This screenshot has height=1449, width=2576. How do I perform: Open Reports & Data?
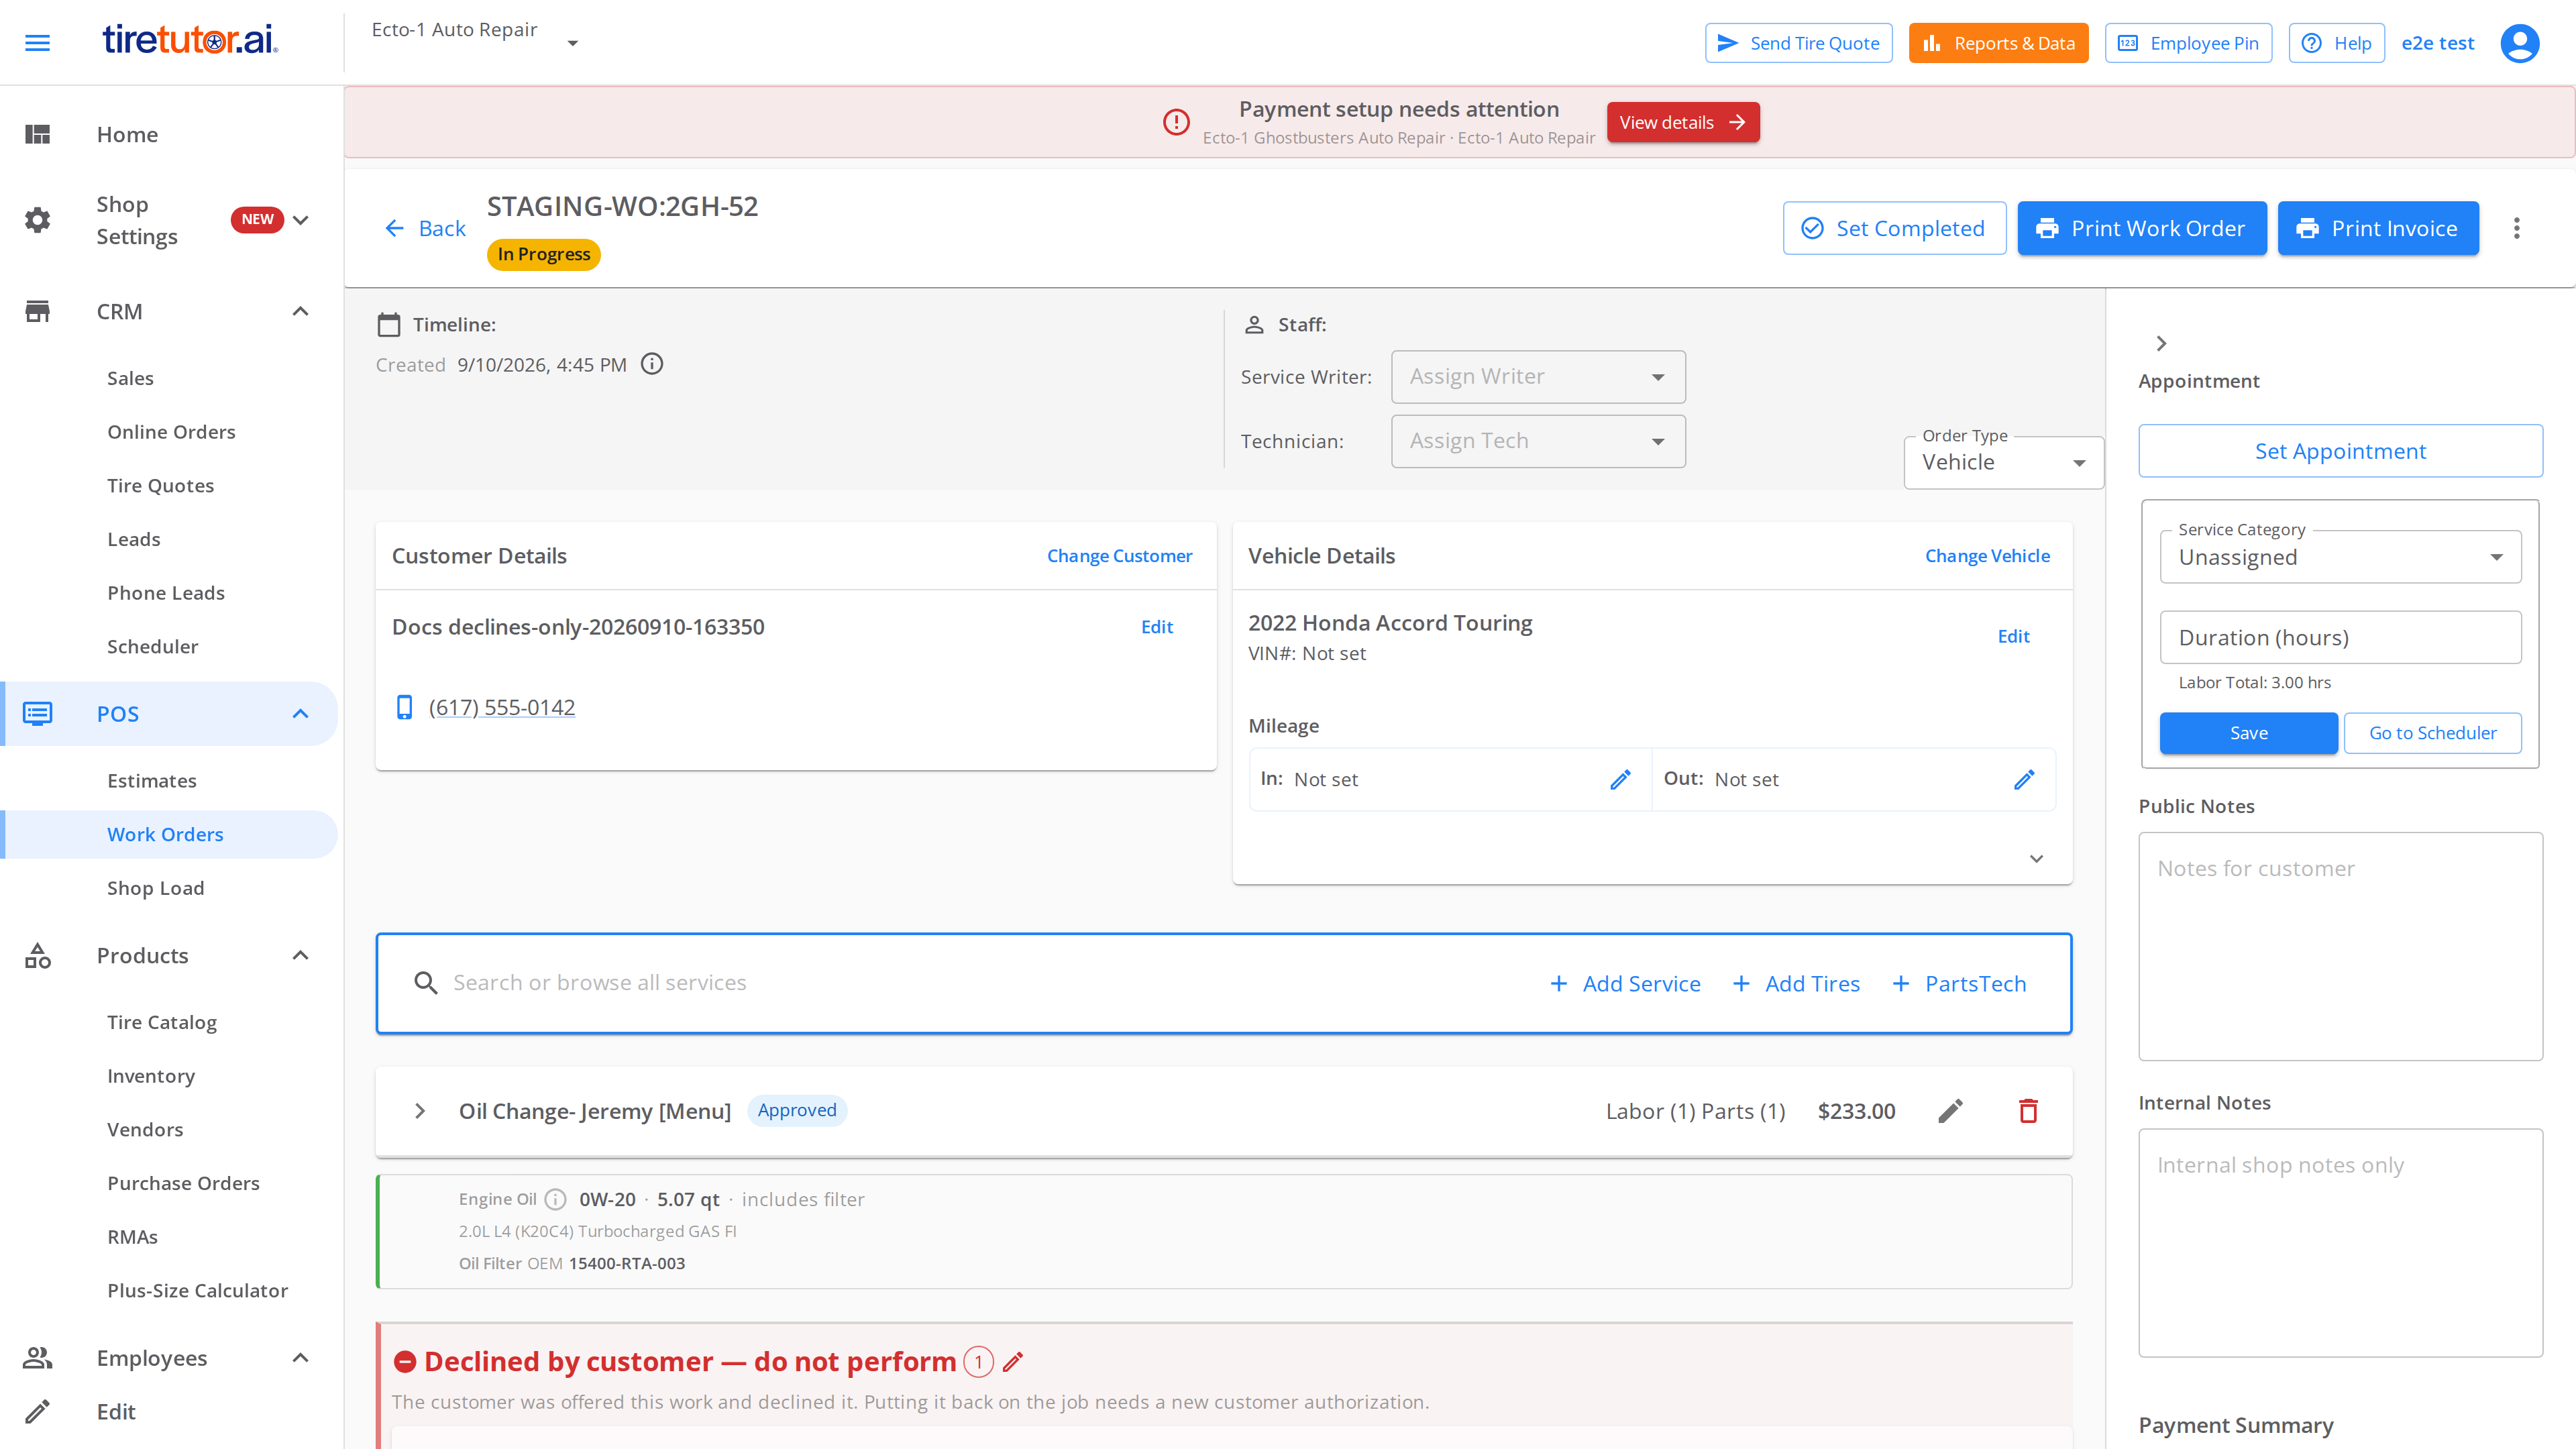[x=1998, y=43]
